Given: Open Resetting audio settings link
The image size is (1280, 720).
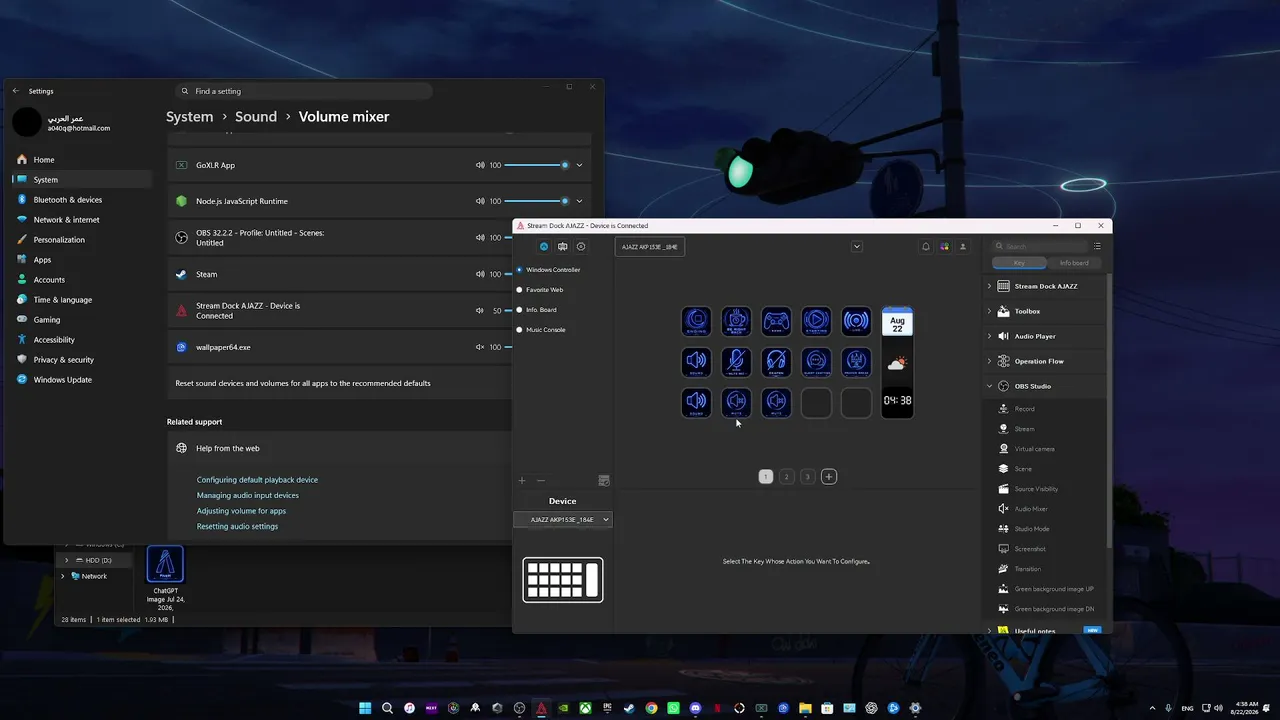Looking at the screenshot, I should (x=237, y=527).
